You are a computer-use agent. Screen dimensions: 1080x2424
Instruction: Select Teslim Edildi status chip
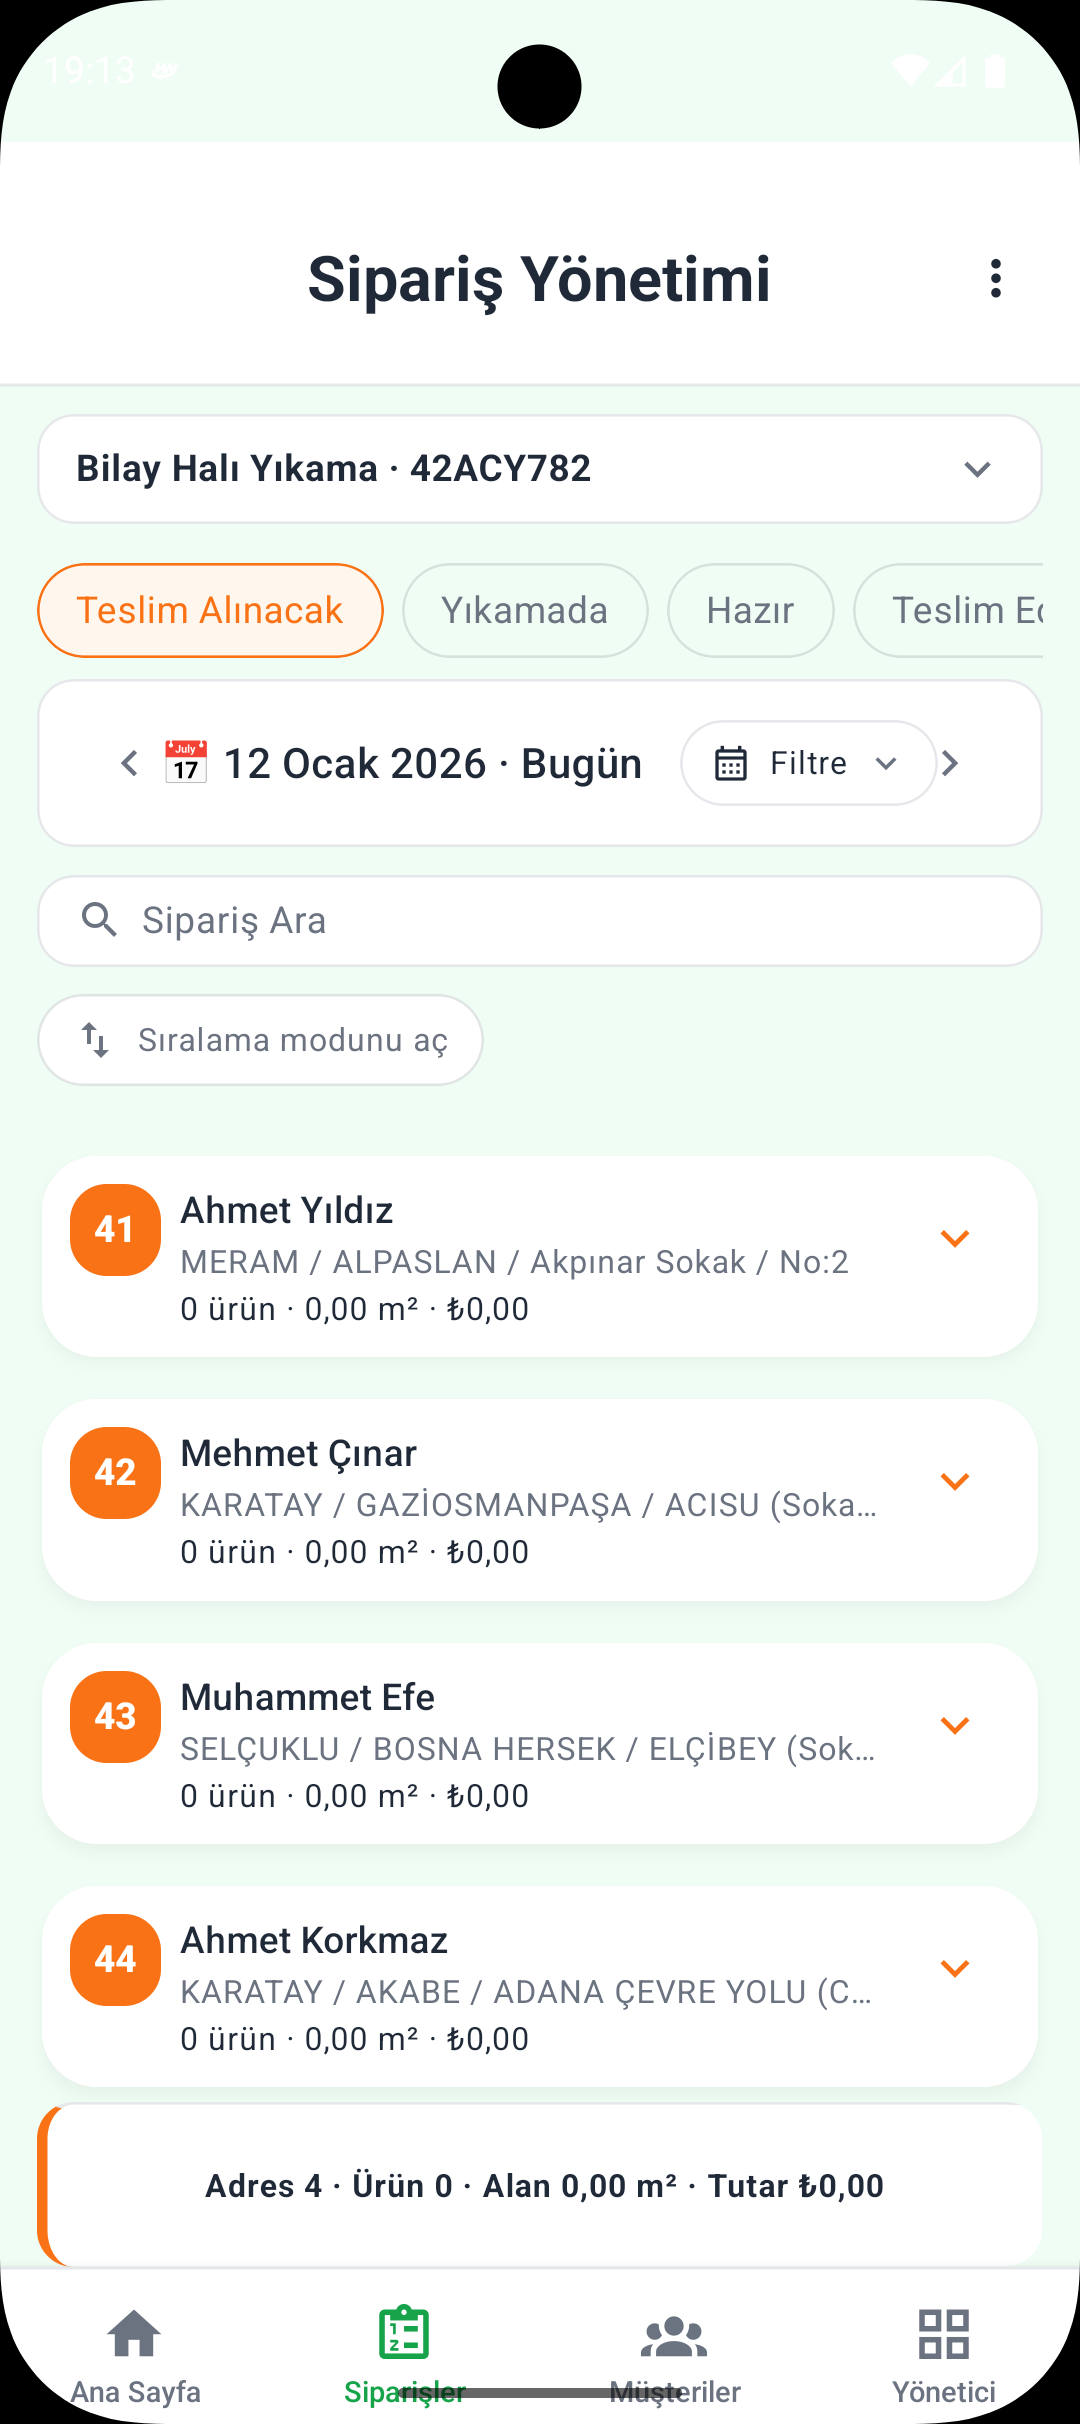click(960, 611)
